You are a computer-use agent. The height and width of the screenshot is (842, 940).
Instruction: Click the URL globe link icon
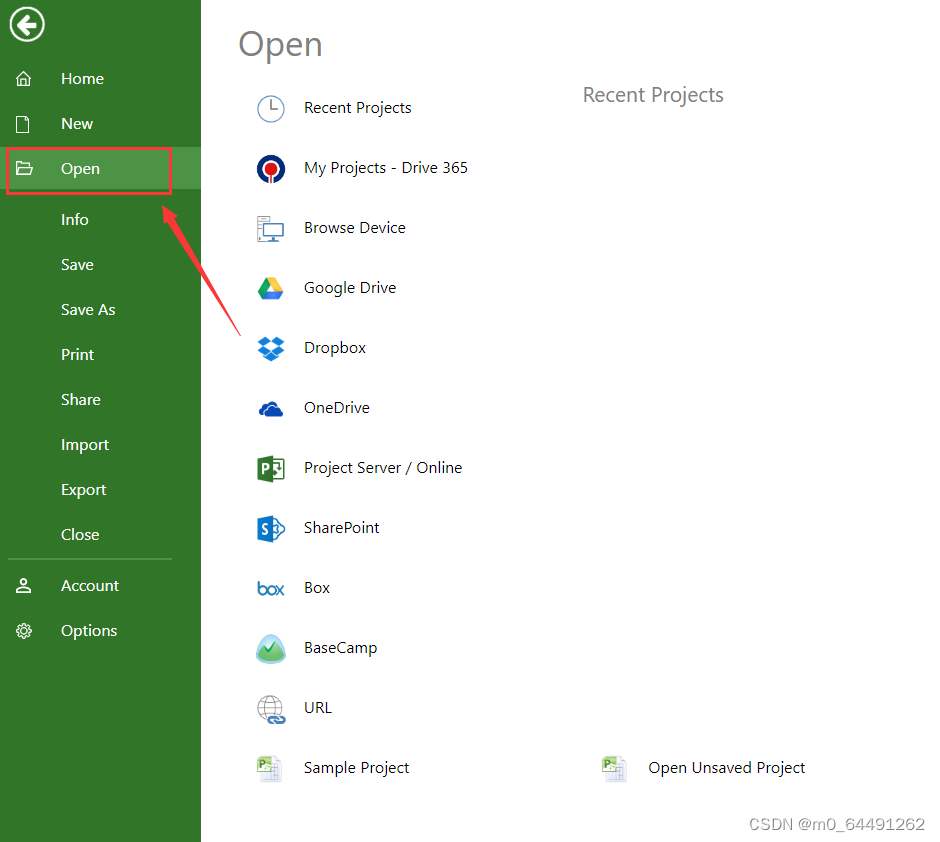point(272,709)
